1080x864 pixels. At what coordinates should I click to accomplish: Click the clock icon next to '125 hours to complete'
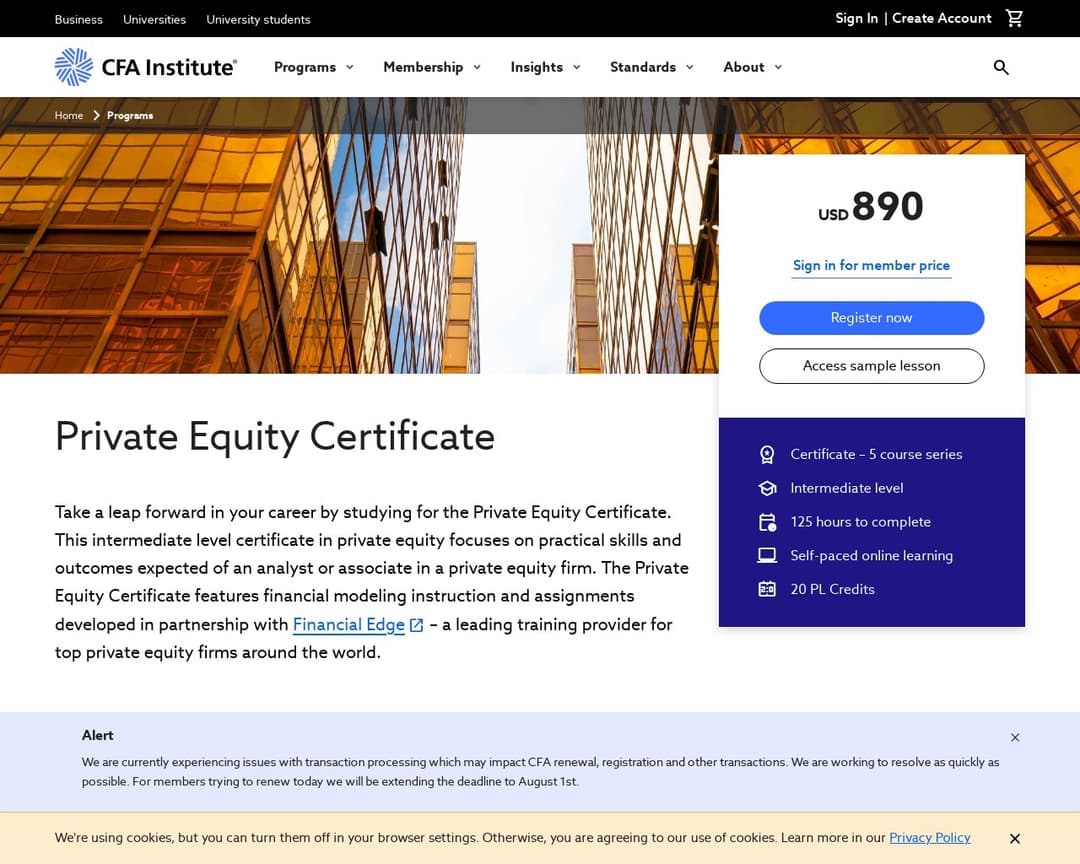pos(767,522)
